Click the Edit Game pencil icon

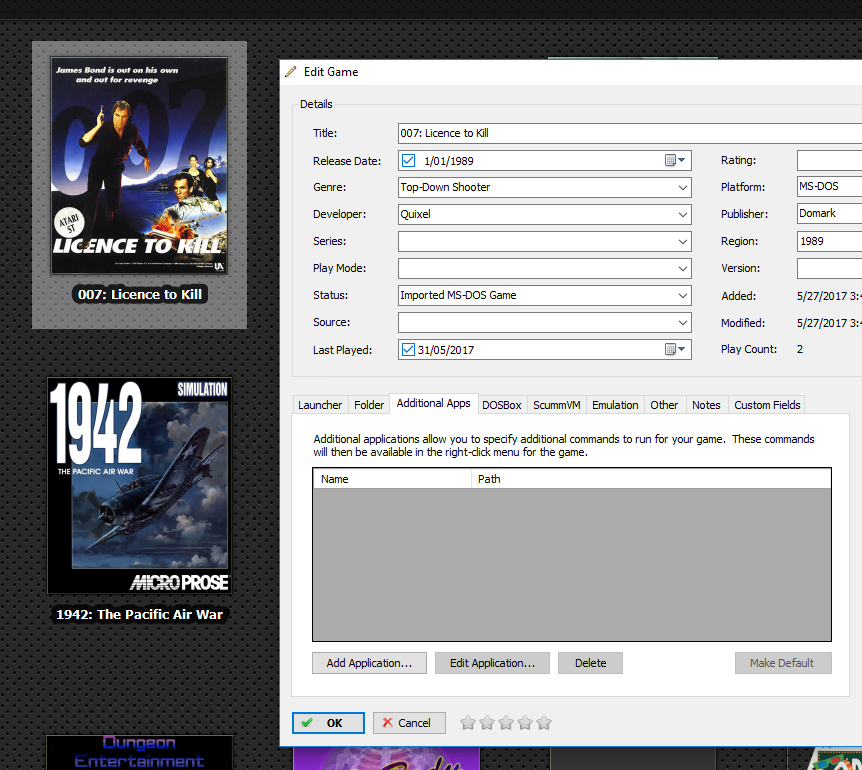tap(291, 71)
